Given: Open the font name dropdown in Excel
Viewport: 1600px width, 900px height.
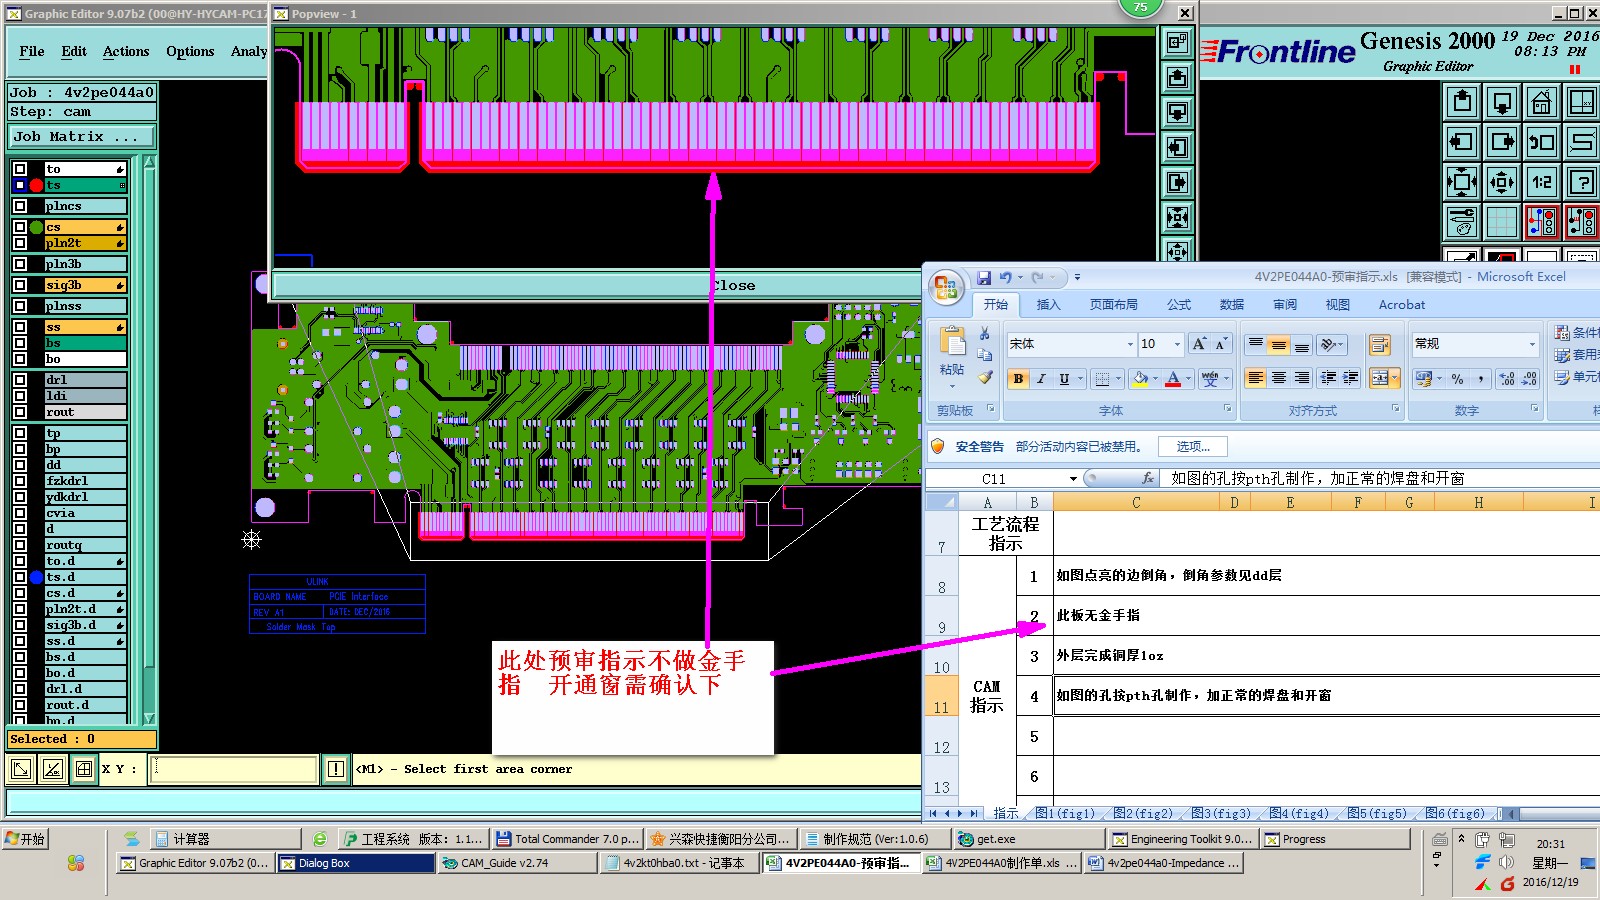Looking at the screenshot, I should click(x=1130, y=344).
